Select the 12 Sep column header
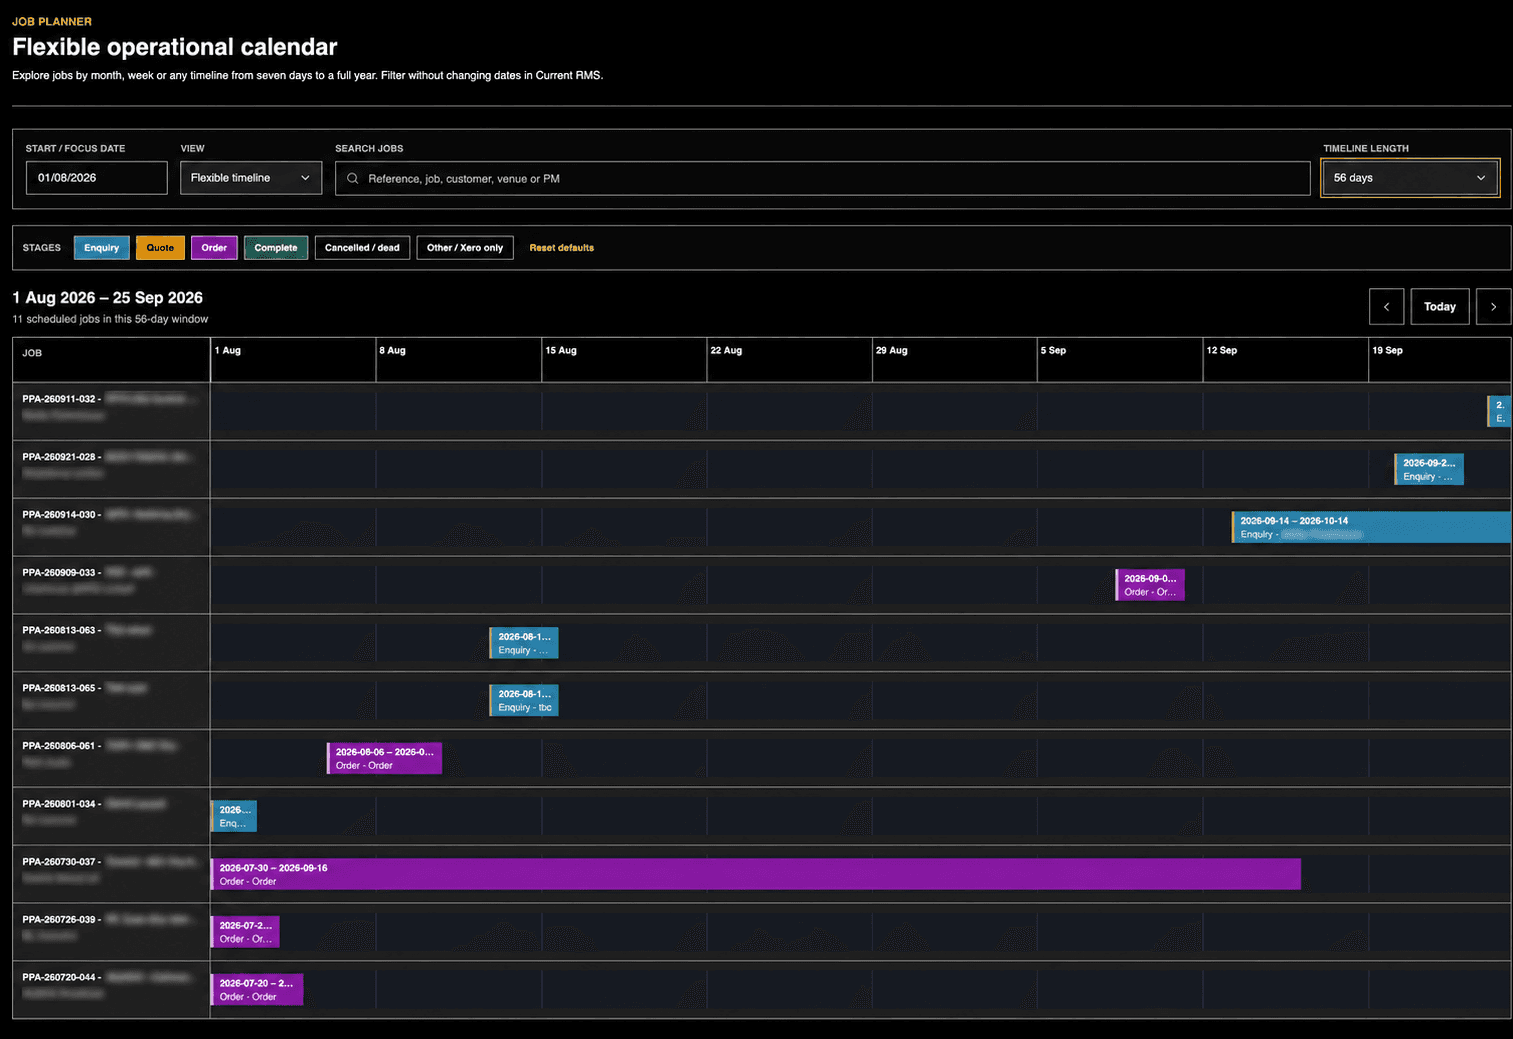The width and height of the screenshot is (1513, 1039). click(1286, 360)
